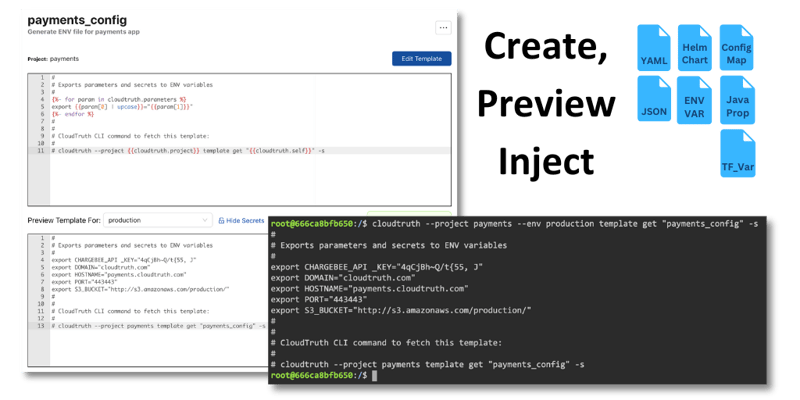Click terminal 'Exports parameters and secrets' comment

[389, 245]
